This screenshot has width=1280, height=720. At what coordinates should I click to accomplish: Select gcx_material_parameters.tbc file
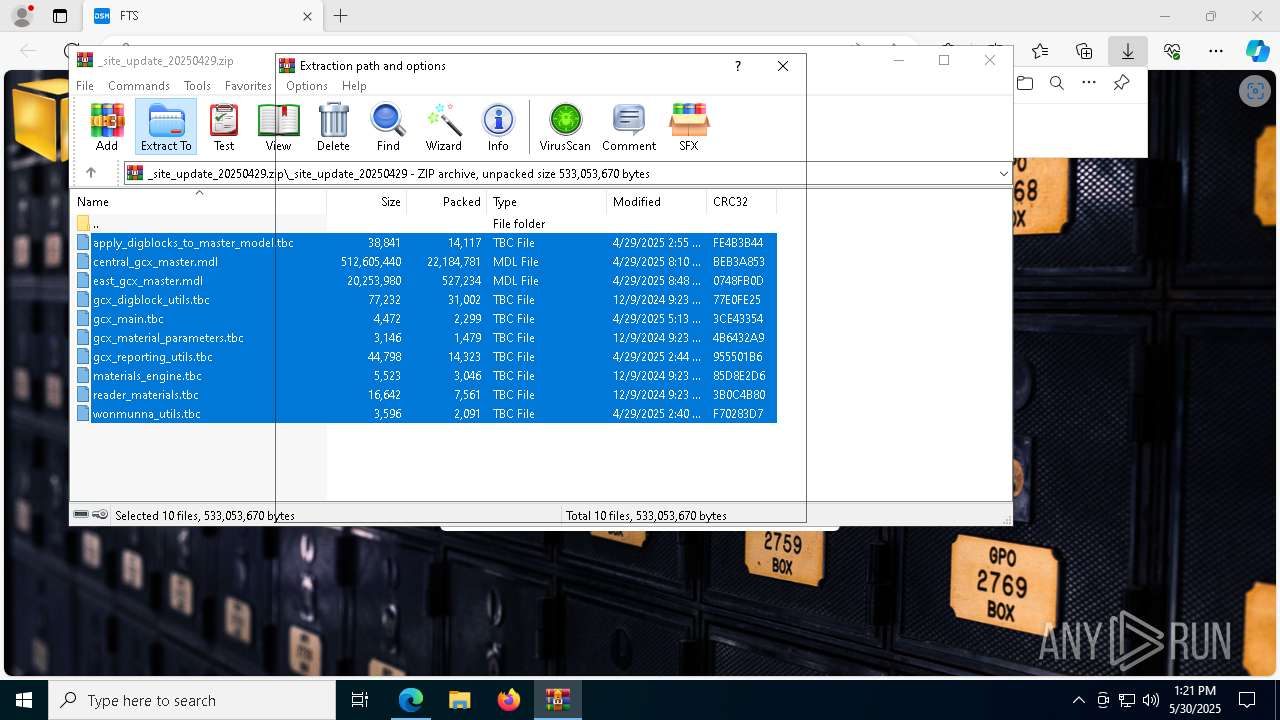(x=426, y=338)
